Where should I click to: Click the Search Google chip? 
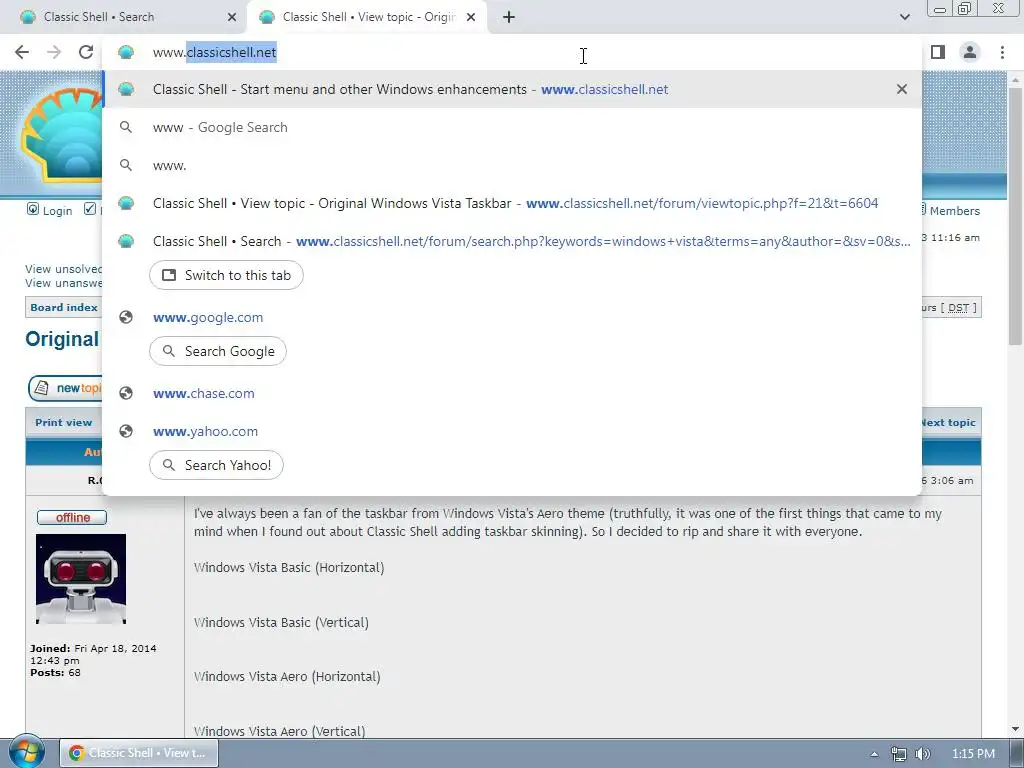(x=217, y=351)
